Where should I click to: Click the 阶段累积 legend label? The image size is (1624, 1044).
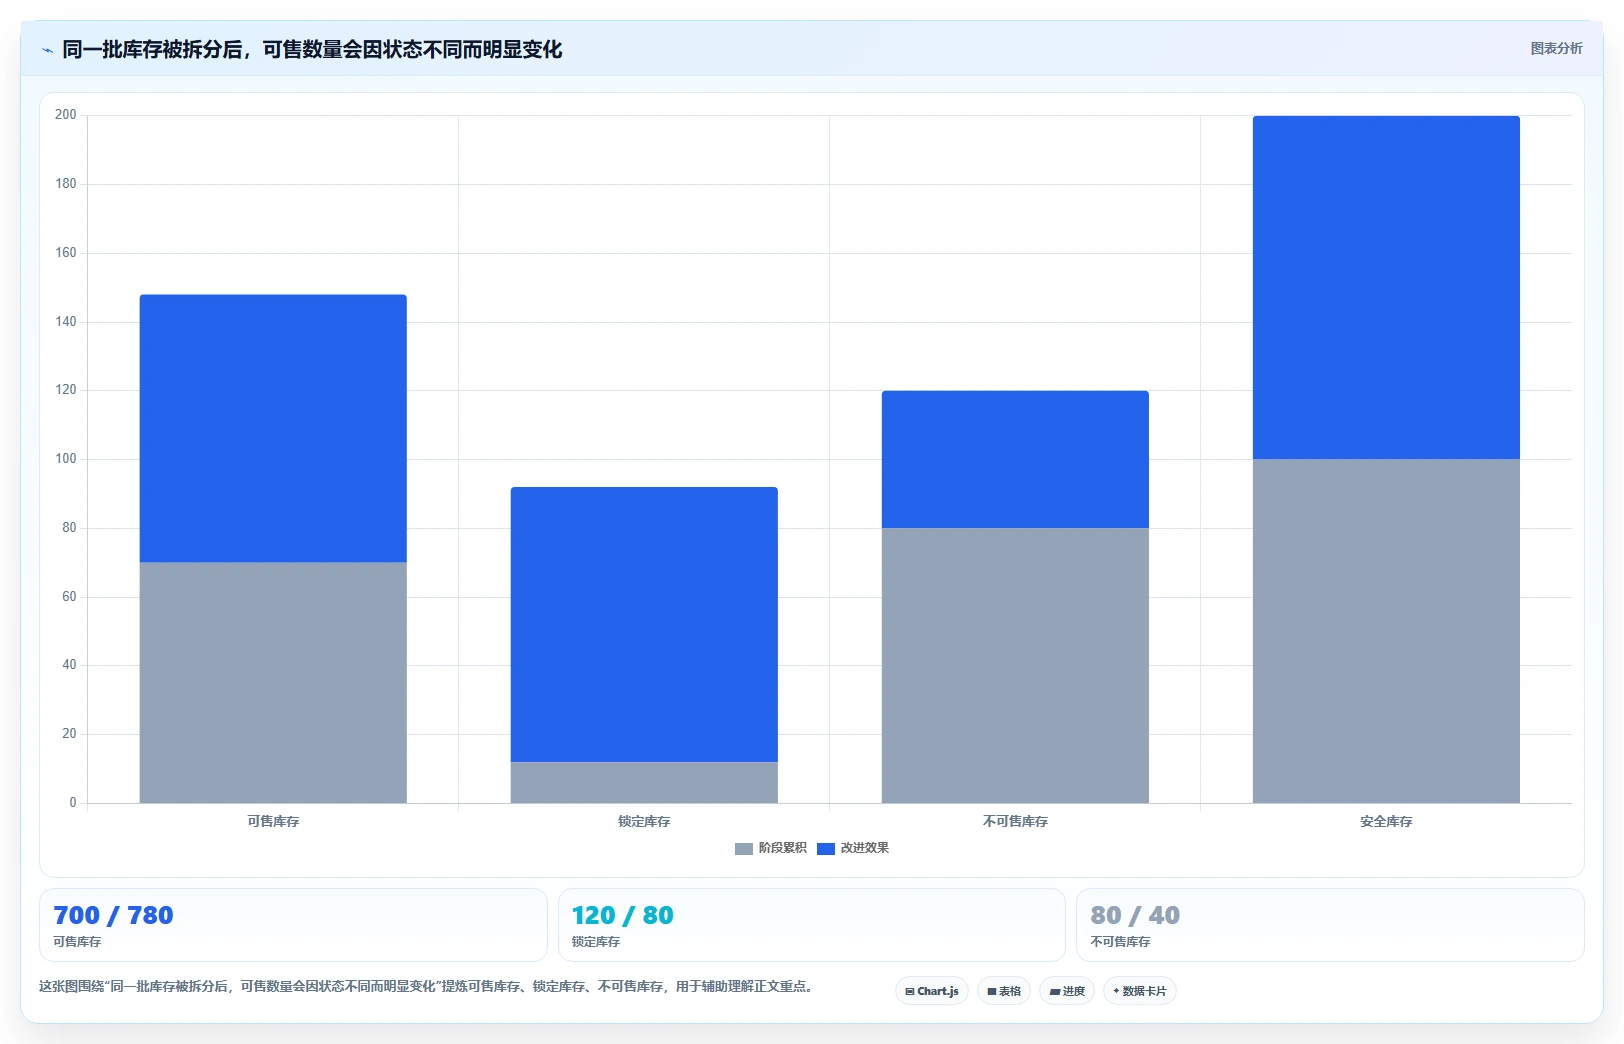tap(782, 848)
